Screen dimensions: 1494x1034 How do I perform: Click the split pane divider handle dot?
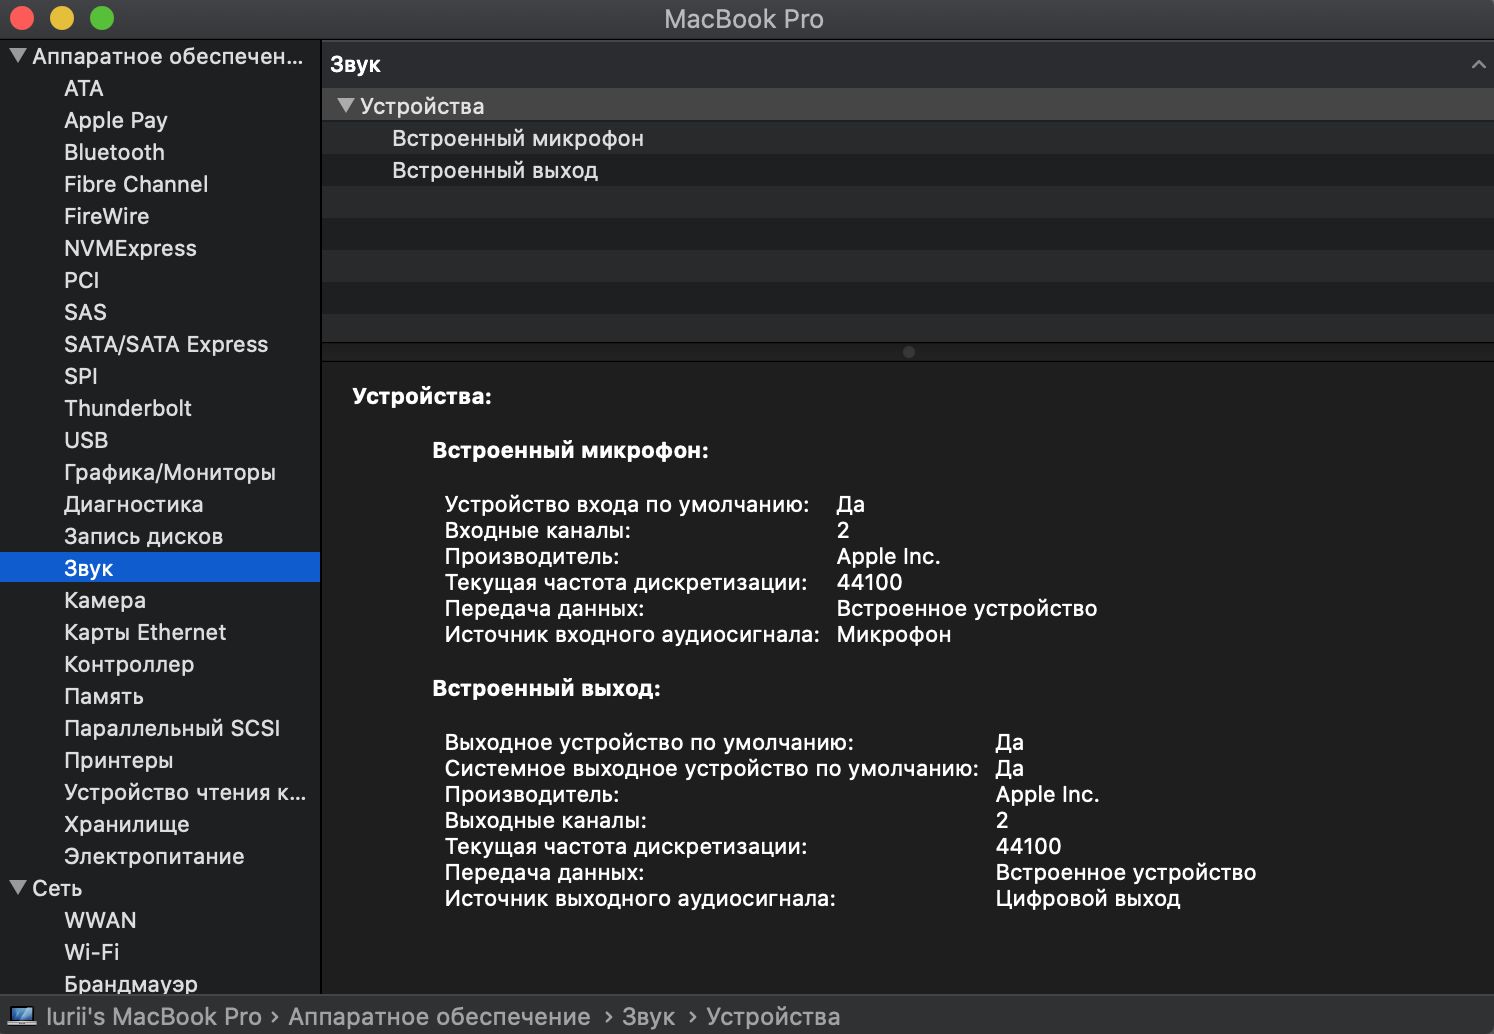coord(908,352)
